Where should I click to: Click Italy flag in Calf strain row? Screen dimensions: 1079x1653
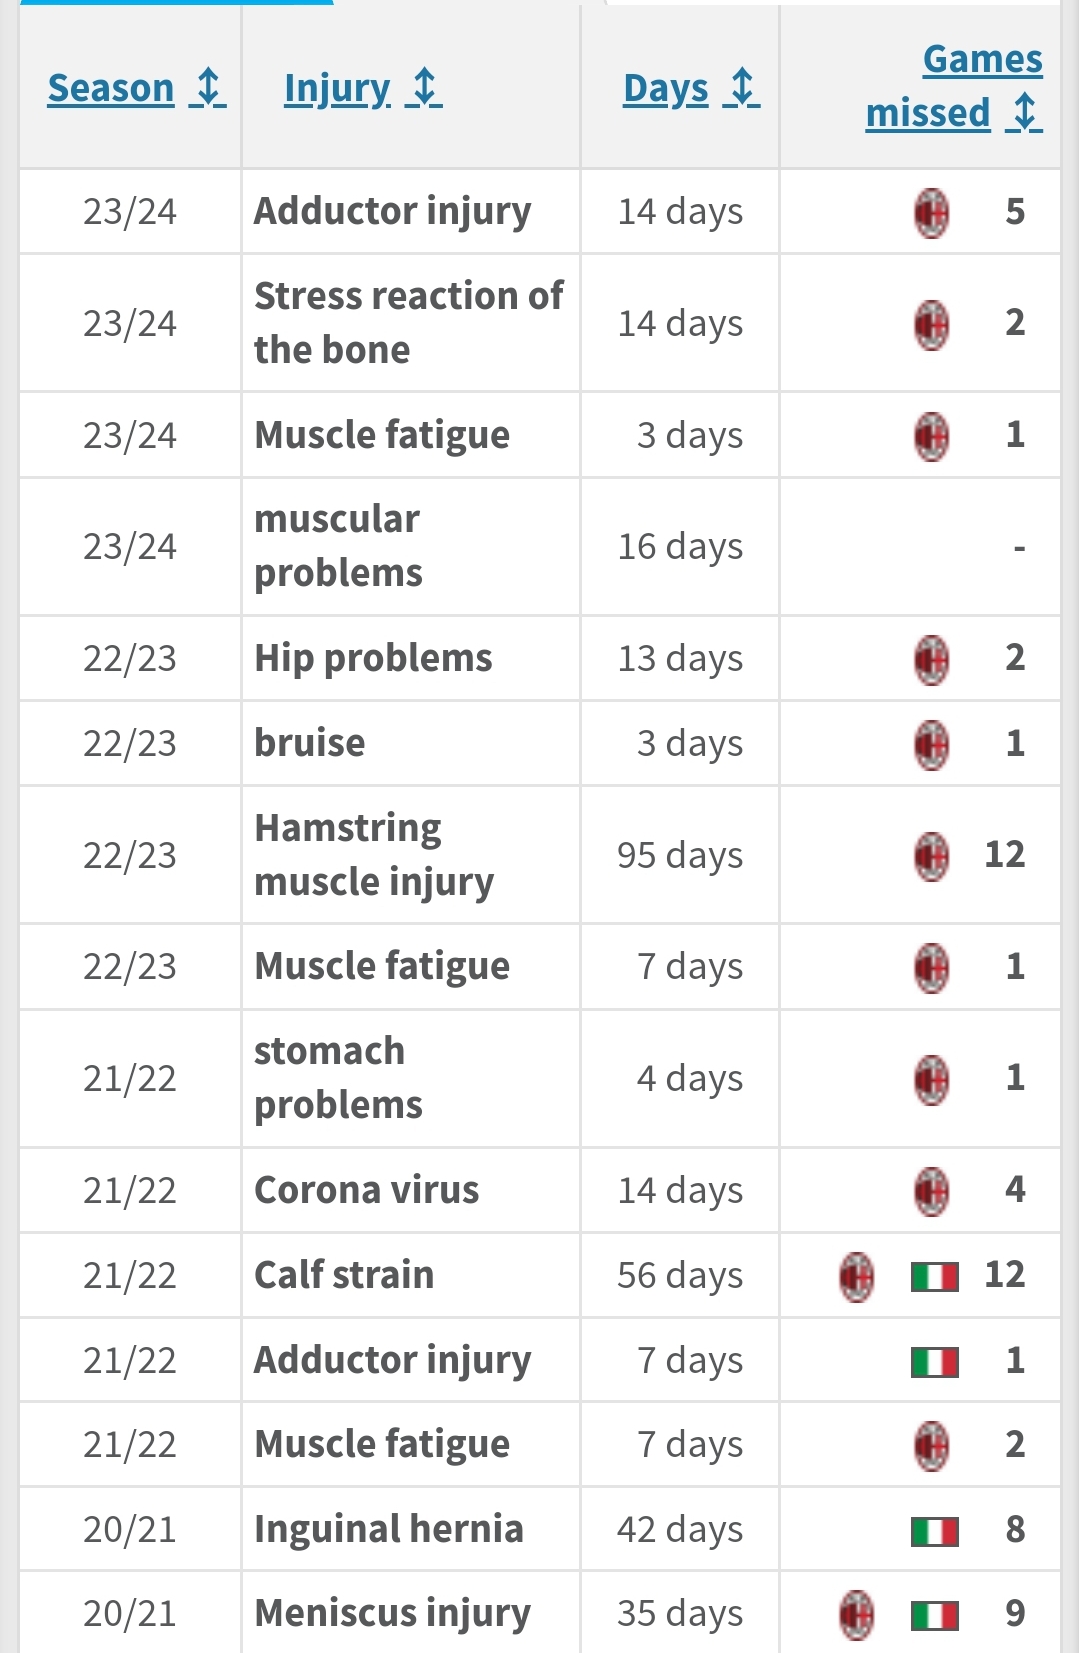click(x=934, y=1276)
